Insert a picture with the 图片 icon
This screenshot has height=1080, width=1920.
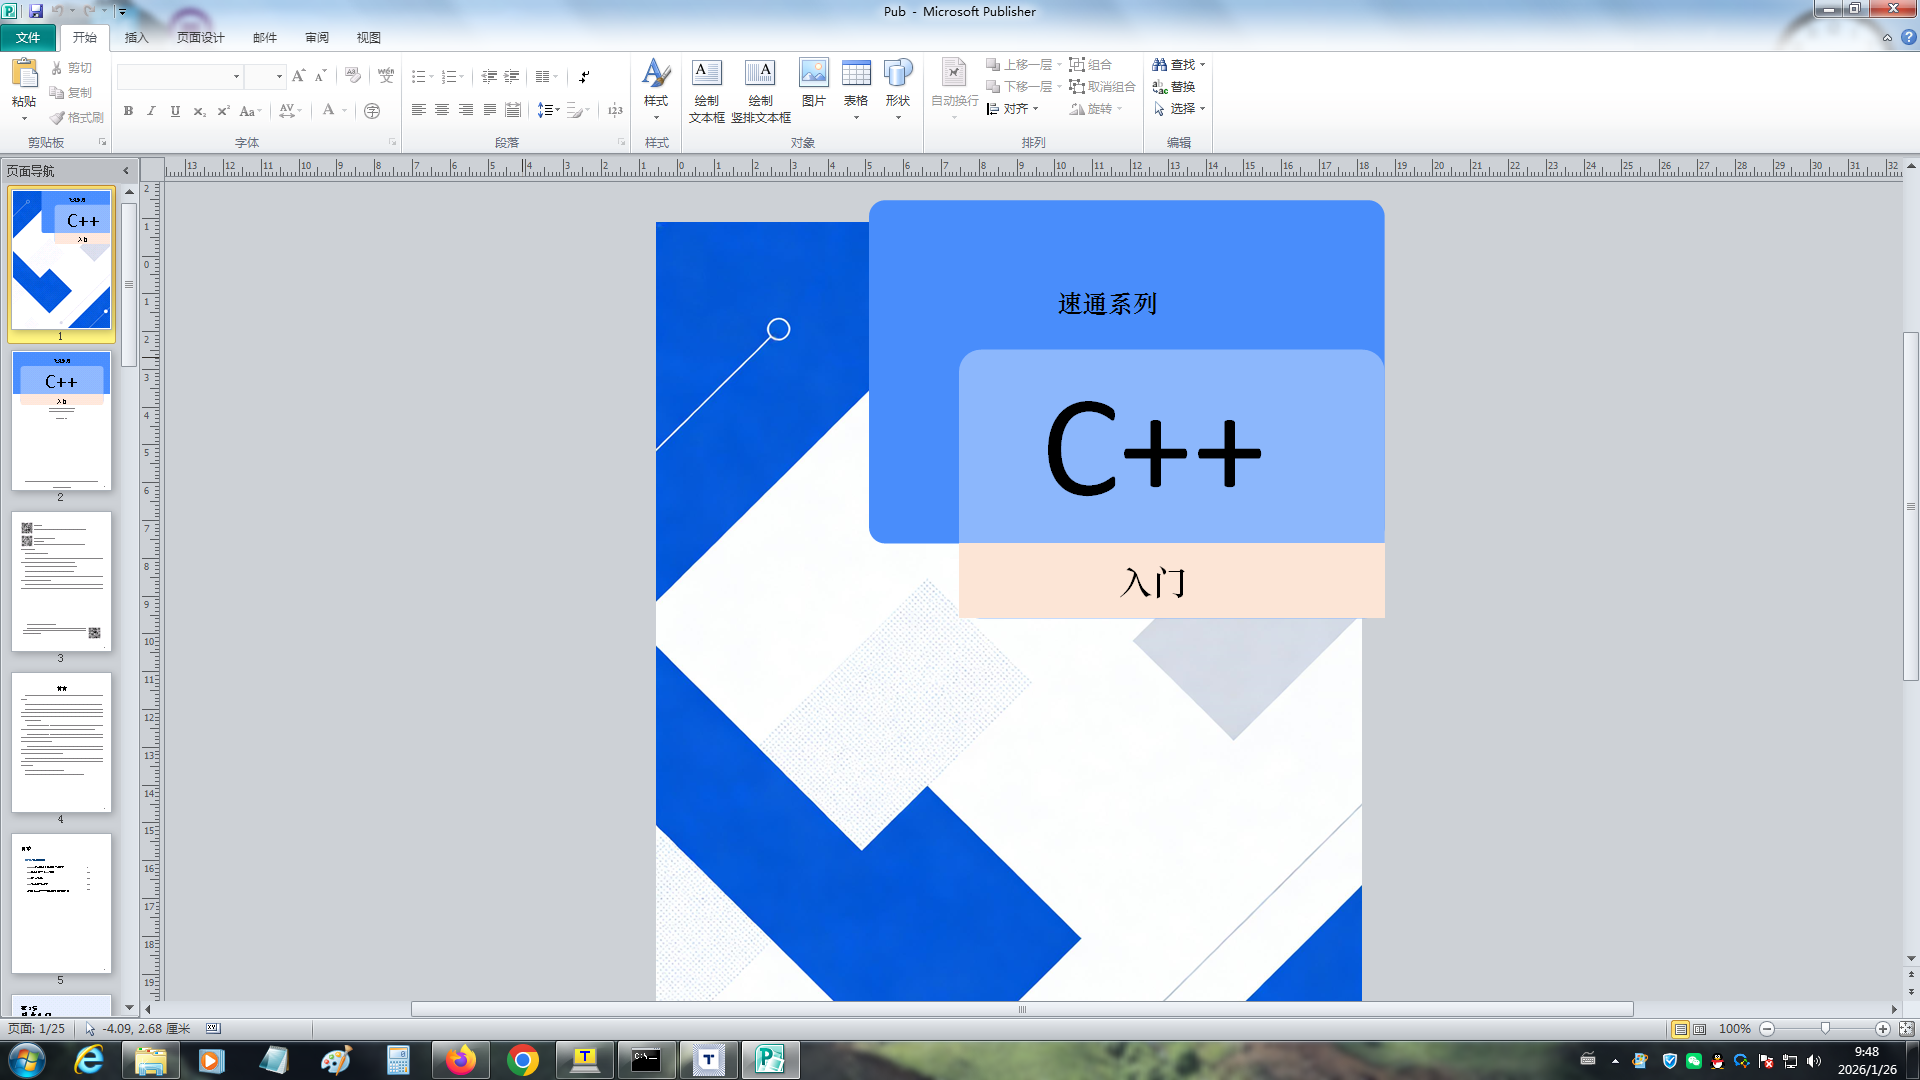813,74
